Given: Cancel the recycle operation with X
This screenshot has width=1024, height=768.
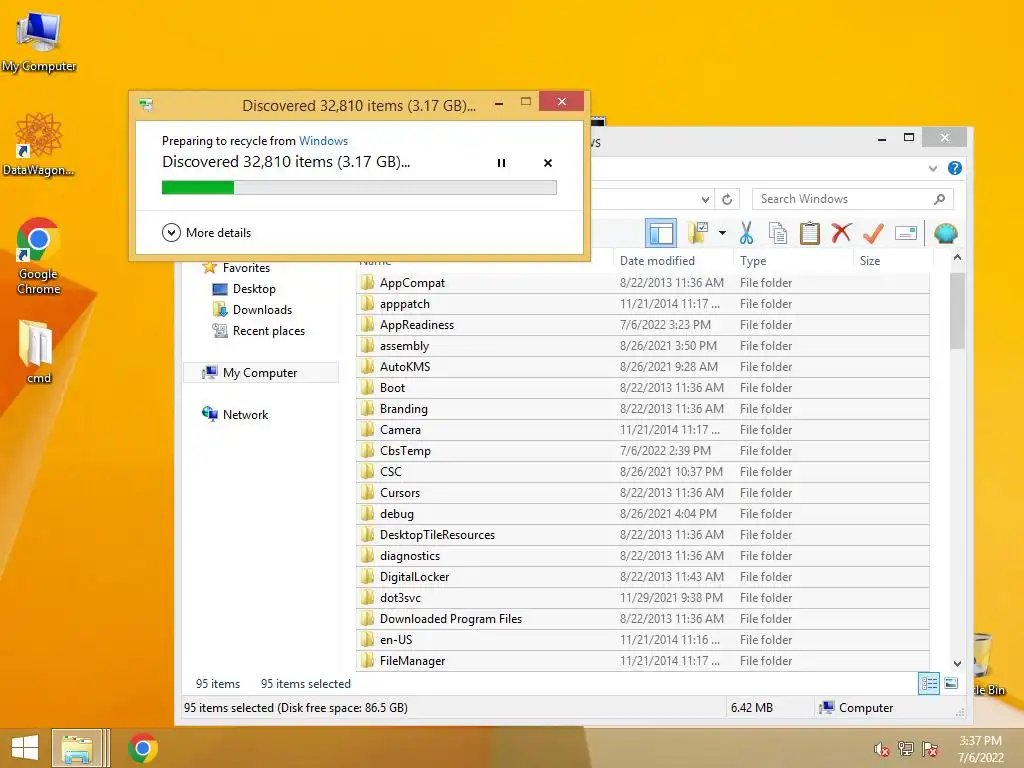Looking at the screenshot, I should pos(548,163).
